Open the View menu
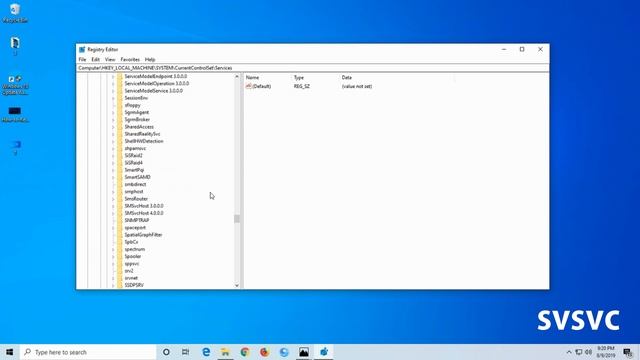Screen dimensions: 640x360 pos(110,60)
